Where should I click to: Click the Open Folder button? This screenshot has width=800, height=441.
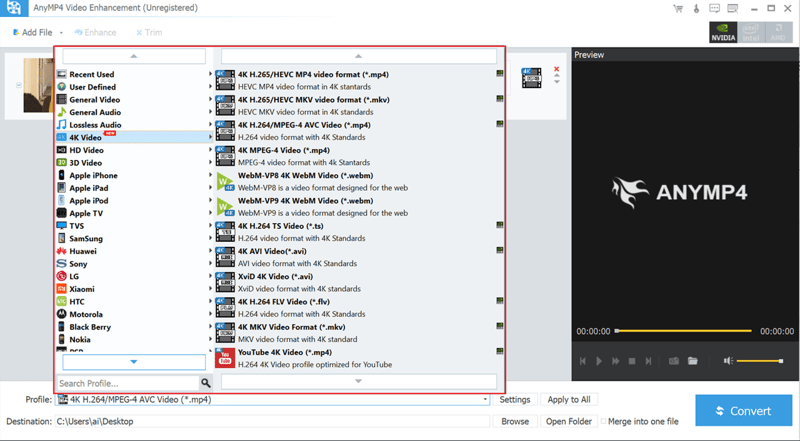[568, 422]
